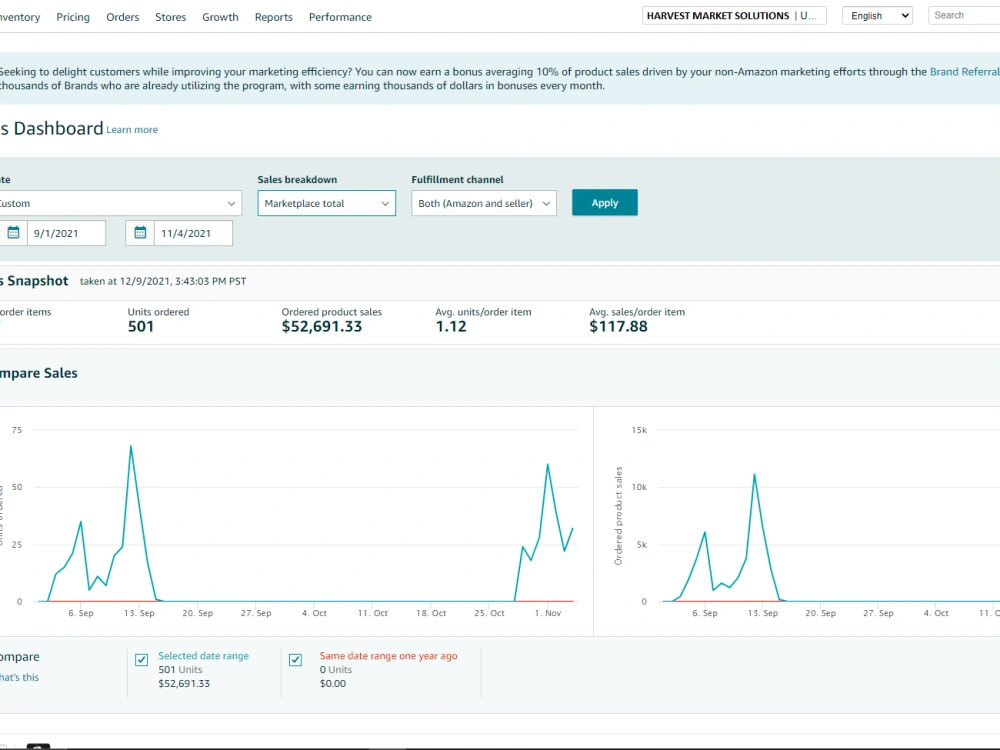Click the 13 Sep peak on units chart
This screenshot has height=750, width=1000.
[x=131, y=446]
